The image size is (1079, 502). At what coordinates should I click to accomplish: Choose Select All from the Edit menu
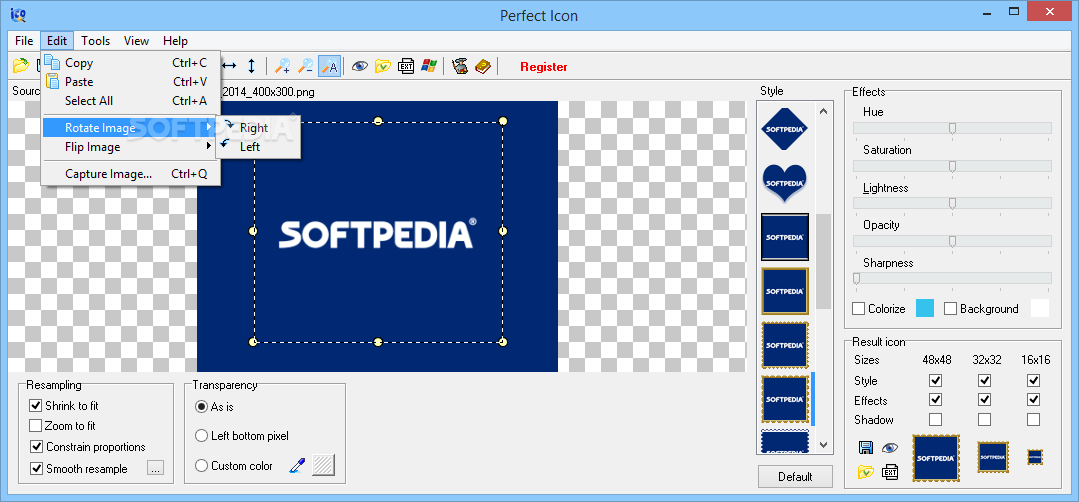coord(130,100)
